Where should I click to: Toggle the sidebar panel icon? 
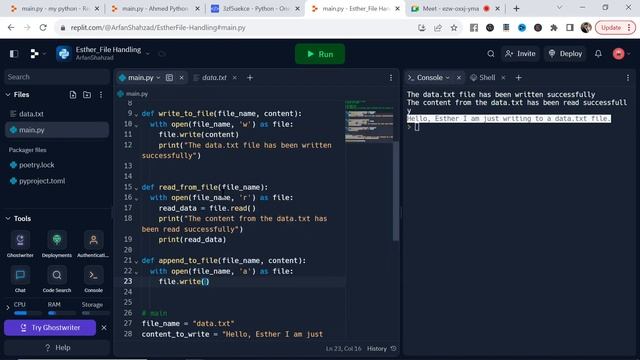tap(14, 53)
